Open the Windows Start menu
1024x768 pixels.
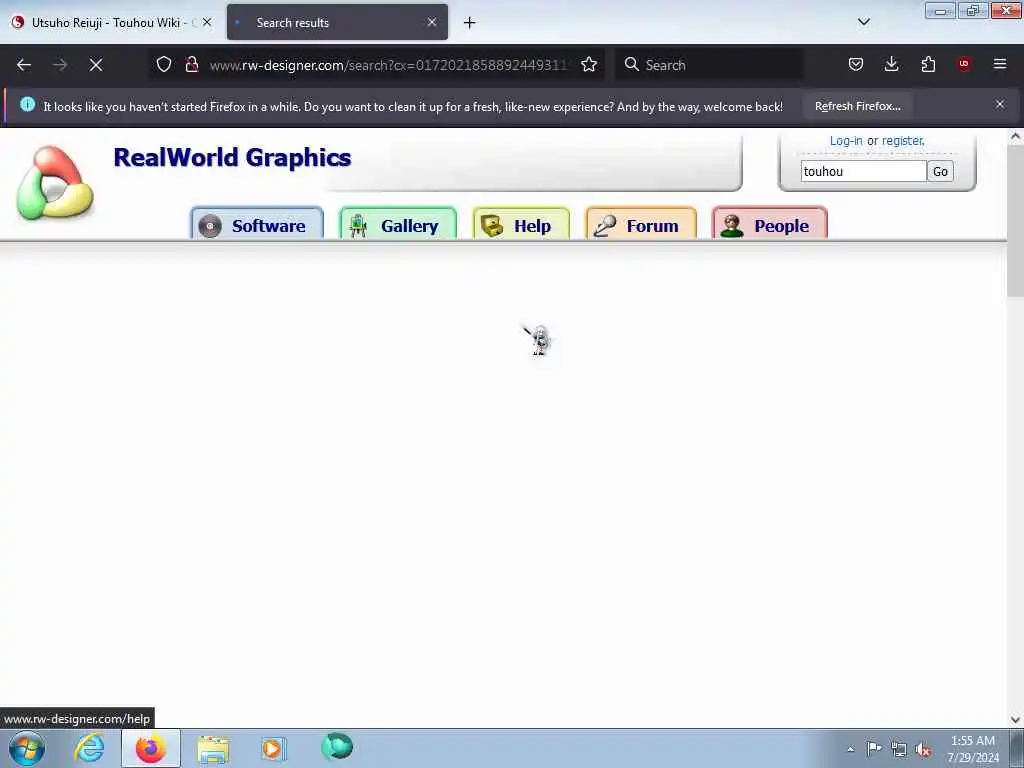(x=27, y=748)
